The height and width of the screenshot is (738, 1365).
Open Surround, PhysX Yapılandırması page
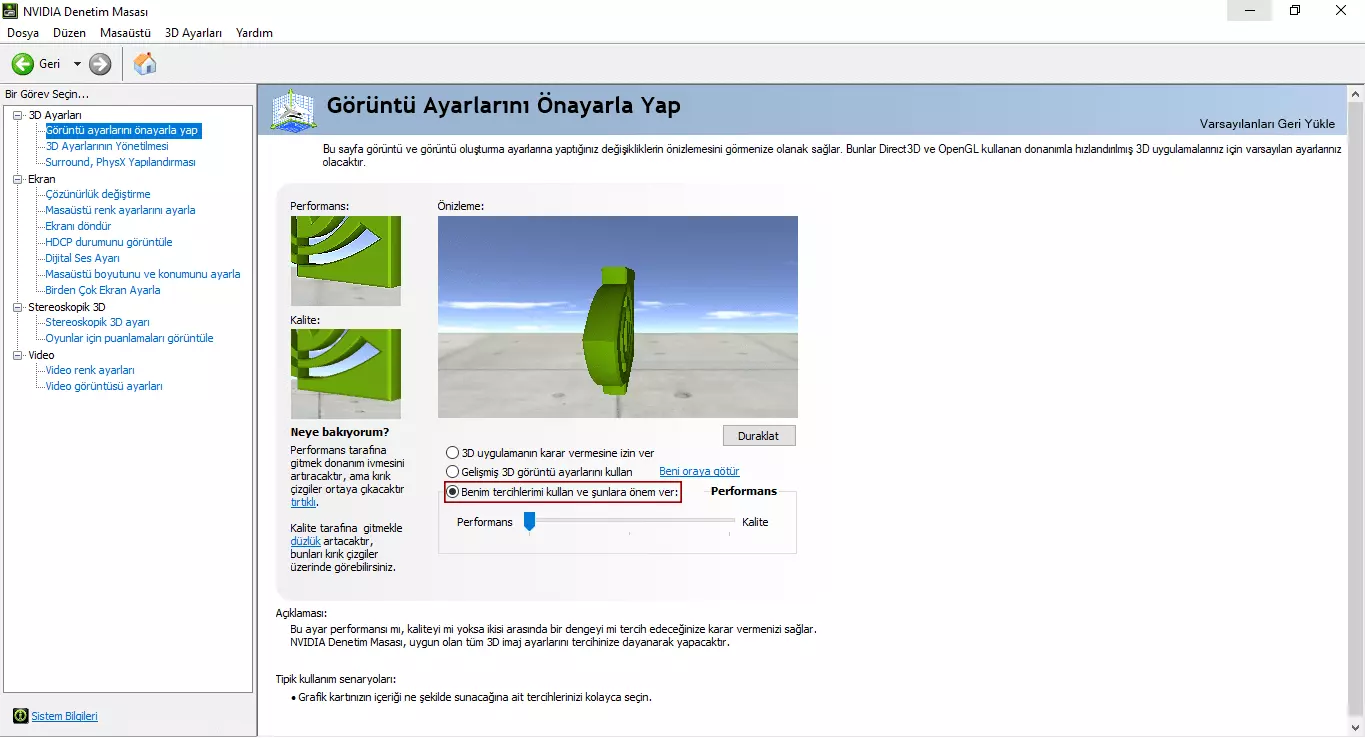120,162
